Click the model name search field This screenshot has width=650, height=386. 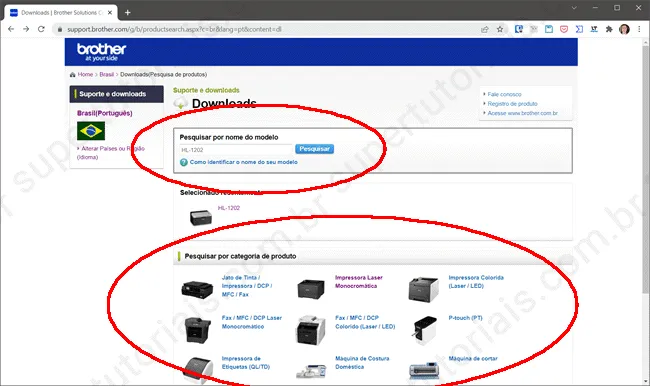click(236, 149)
